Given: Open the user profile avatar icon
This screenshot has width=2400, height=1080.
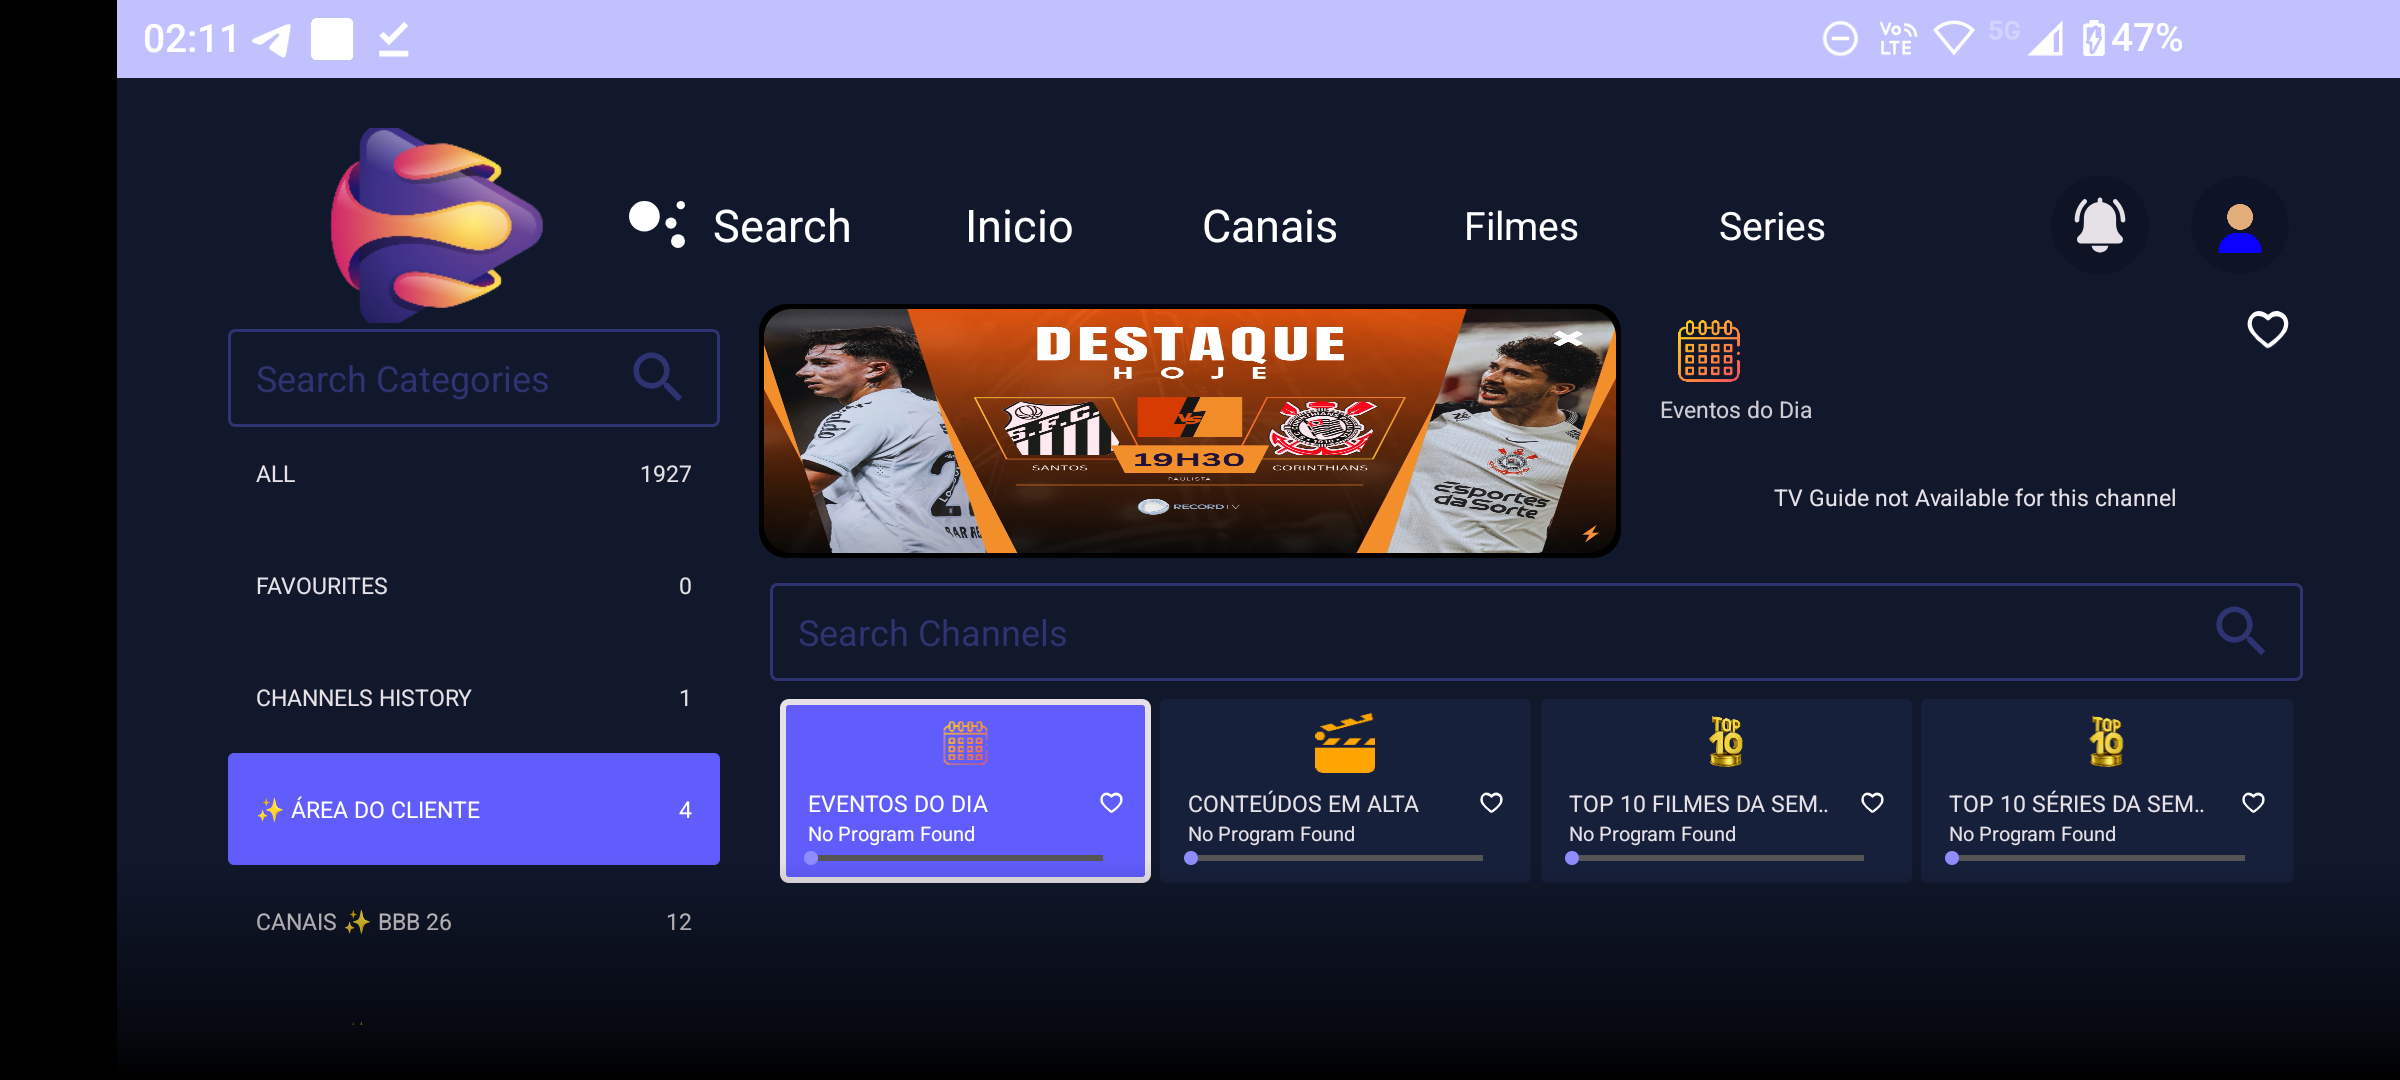Looking at the screenshot, I should click(x=2239, y=226).
